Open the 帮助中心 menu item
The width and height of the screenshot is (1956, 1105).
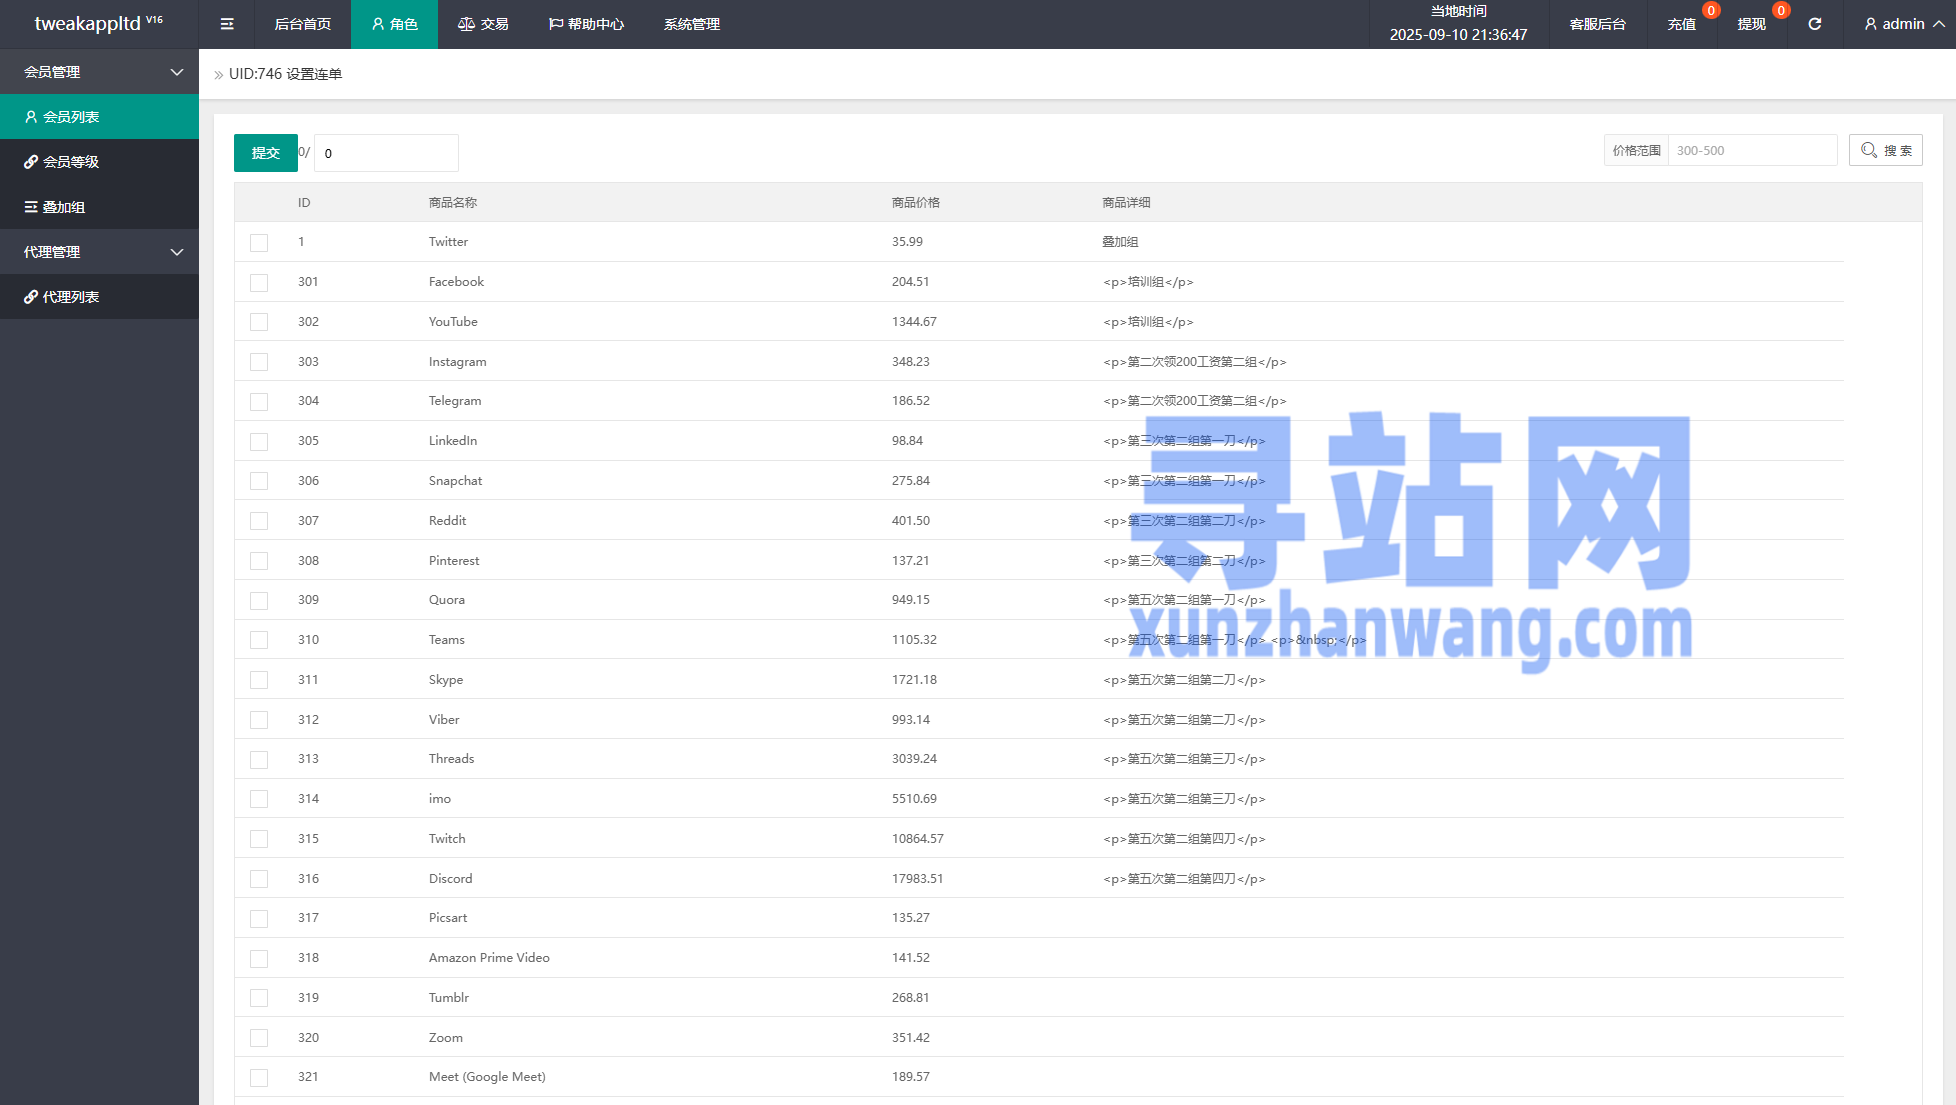coord(586,24)
